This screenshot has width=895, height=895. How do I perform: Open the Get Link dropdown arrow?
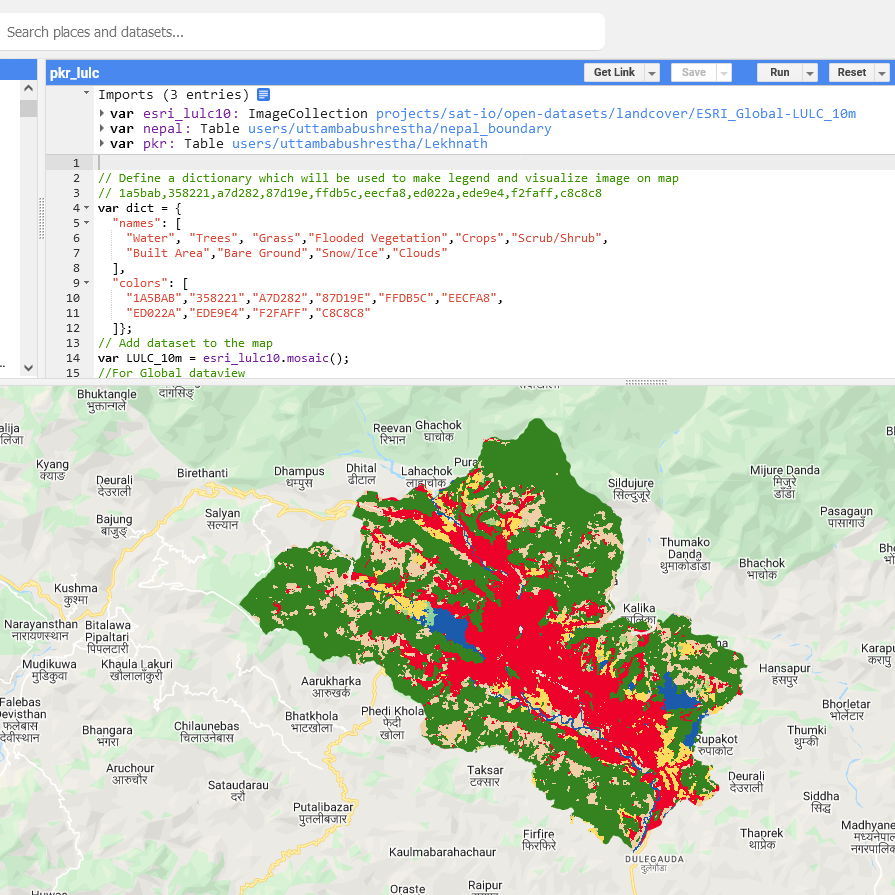coord(652,73)
